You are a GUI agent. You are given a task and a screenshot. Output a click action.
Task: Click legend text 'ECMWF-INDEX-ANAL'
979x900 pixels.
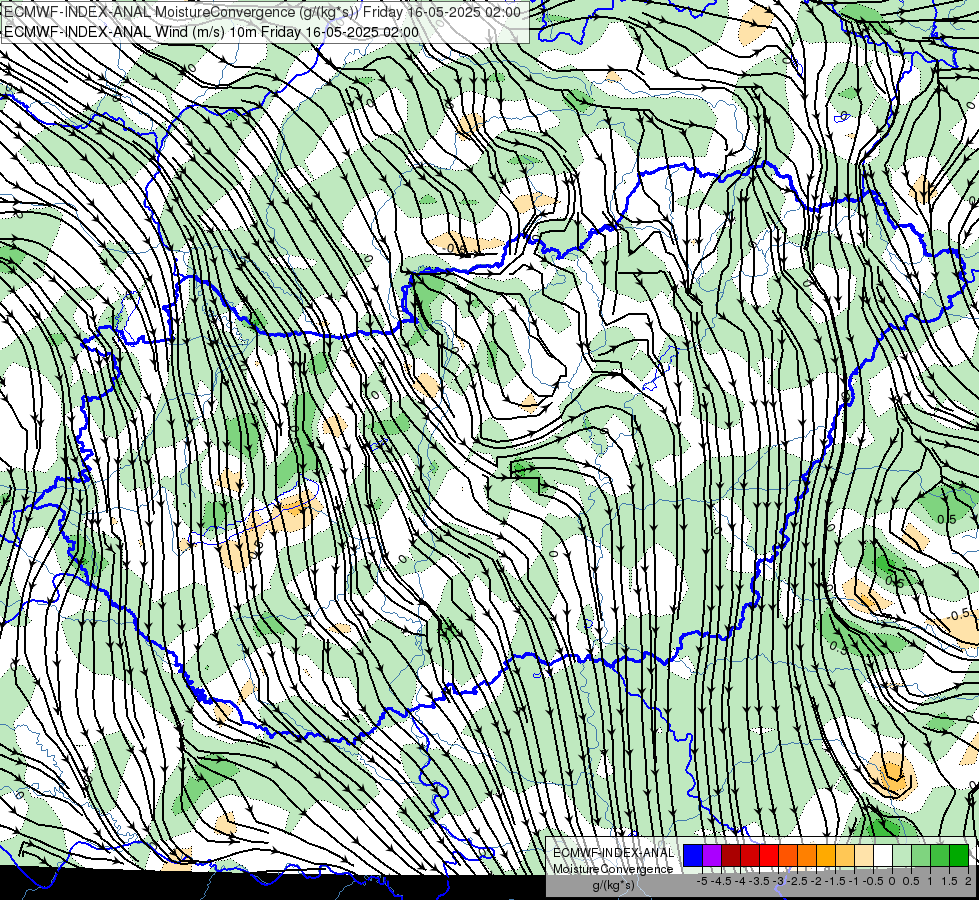[x=614, y=853]
